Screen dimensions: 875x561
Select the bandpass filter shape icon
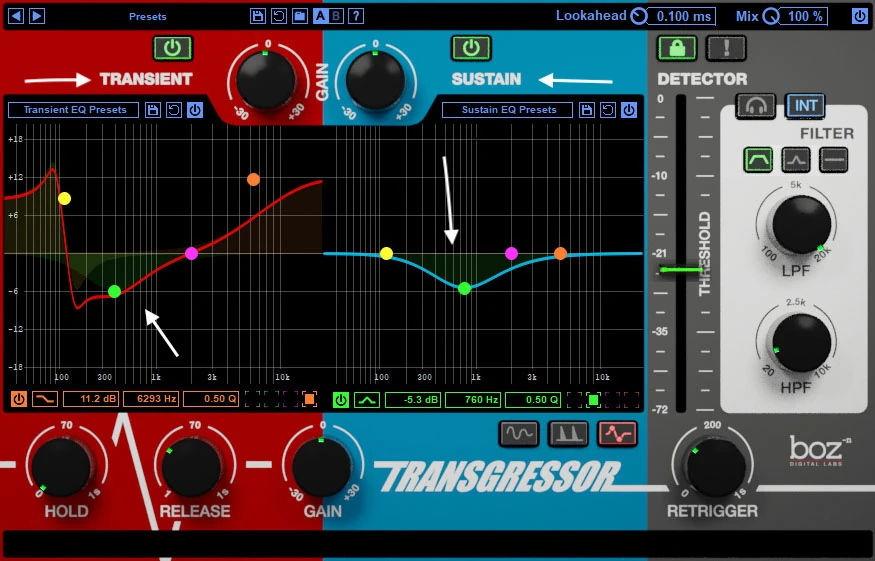758,160
